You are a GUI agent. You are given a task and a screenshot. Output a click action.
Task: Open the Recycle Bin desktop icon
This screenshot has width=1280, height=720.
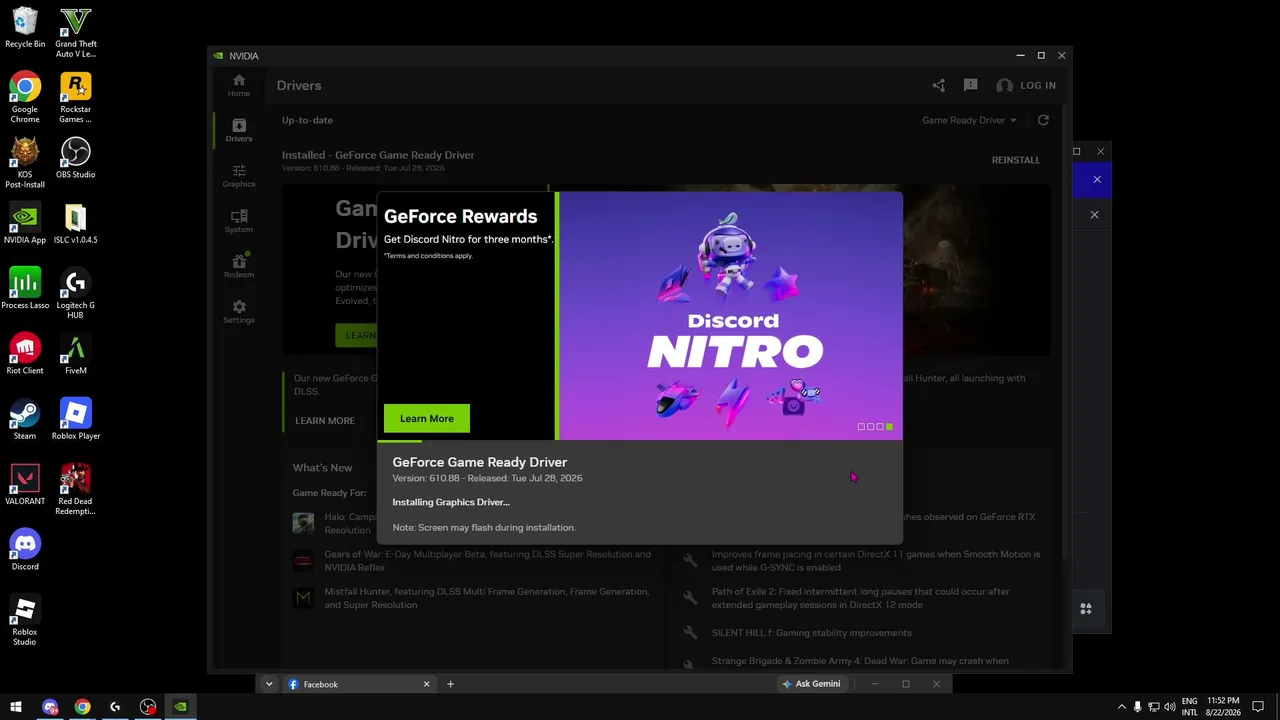[25, 28]
